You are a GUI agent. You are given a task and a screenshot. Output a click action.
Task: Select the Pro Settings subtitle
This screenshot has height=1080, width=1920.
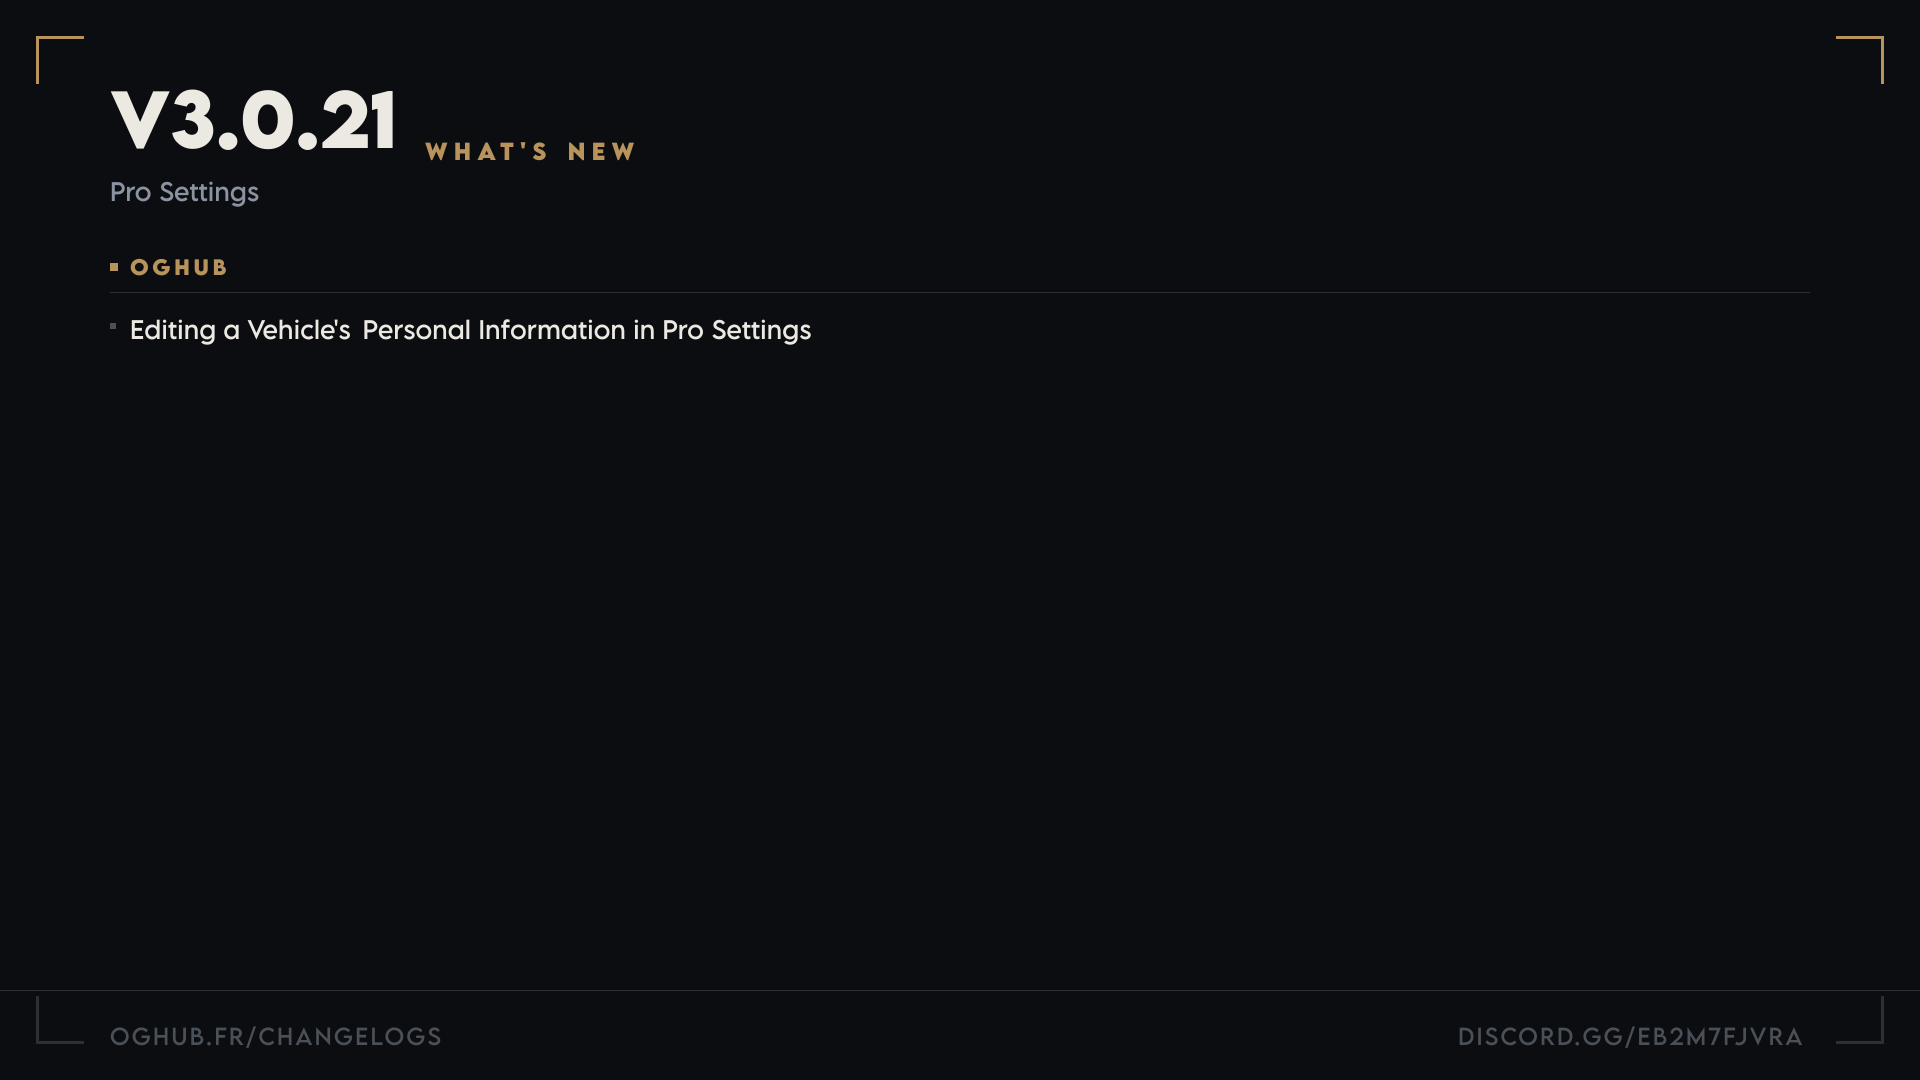(184, 192)
